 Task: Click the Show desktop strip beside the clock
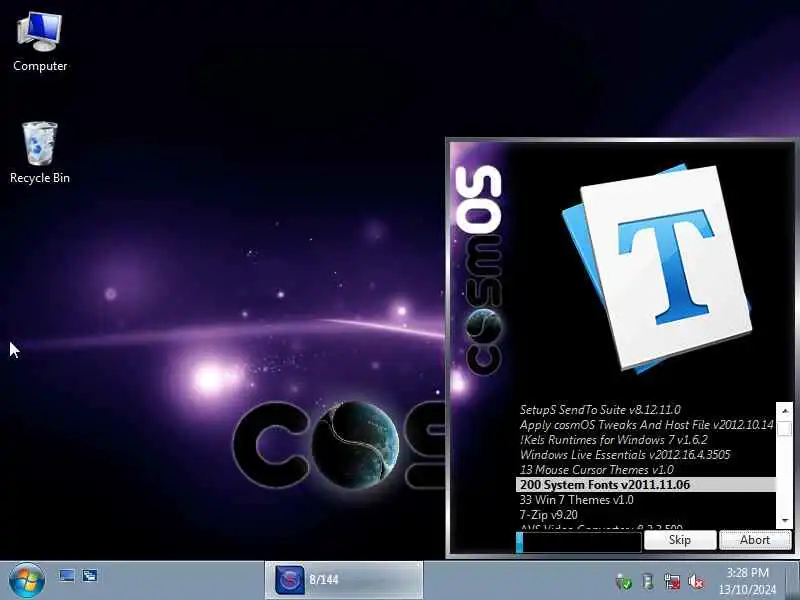792,580
